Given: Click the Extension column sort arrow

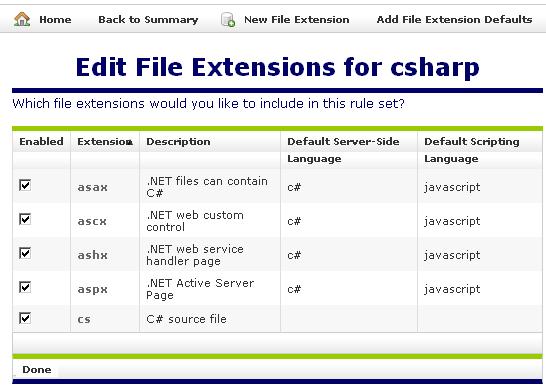Looking at the screenshot, I should (x=130, y=142).
